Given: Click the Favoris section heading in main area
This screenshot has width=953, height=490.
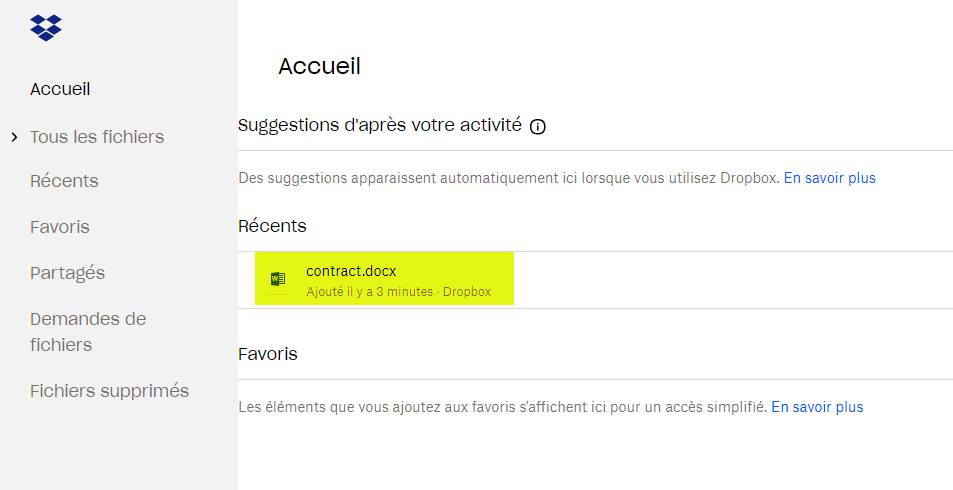Looking at the screenshot, I should pos(268,354).
